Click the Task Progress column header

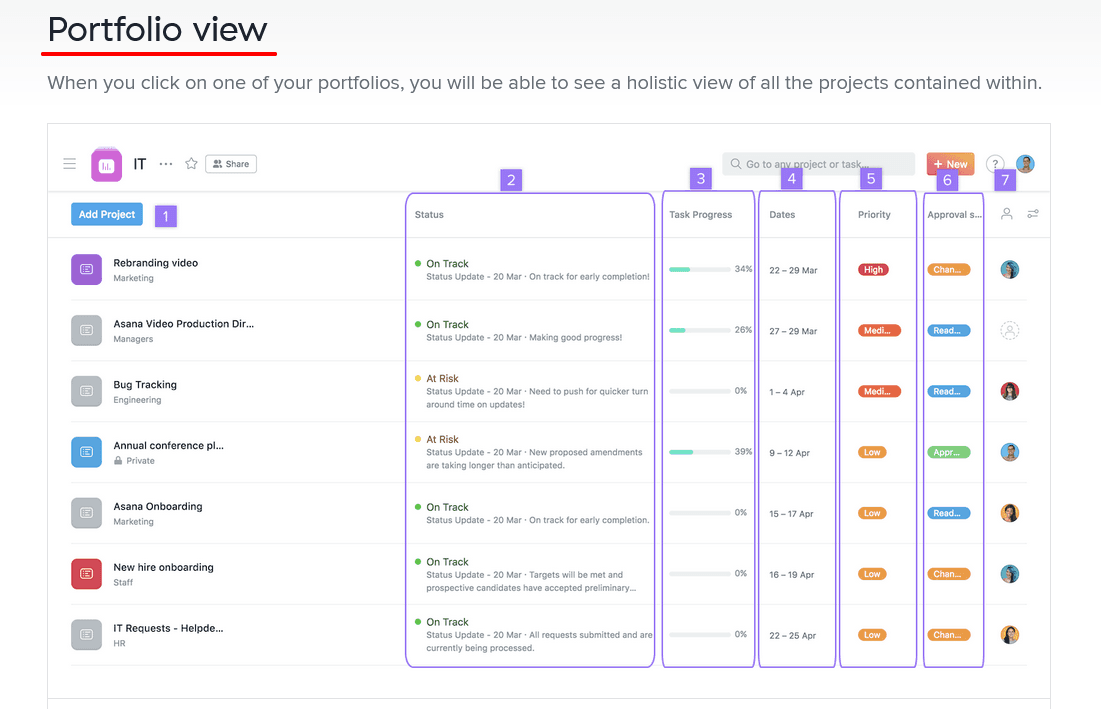[700, 215]
